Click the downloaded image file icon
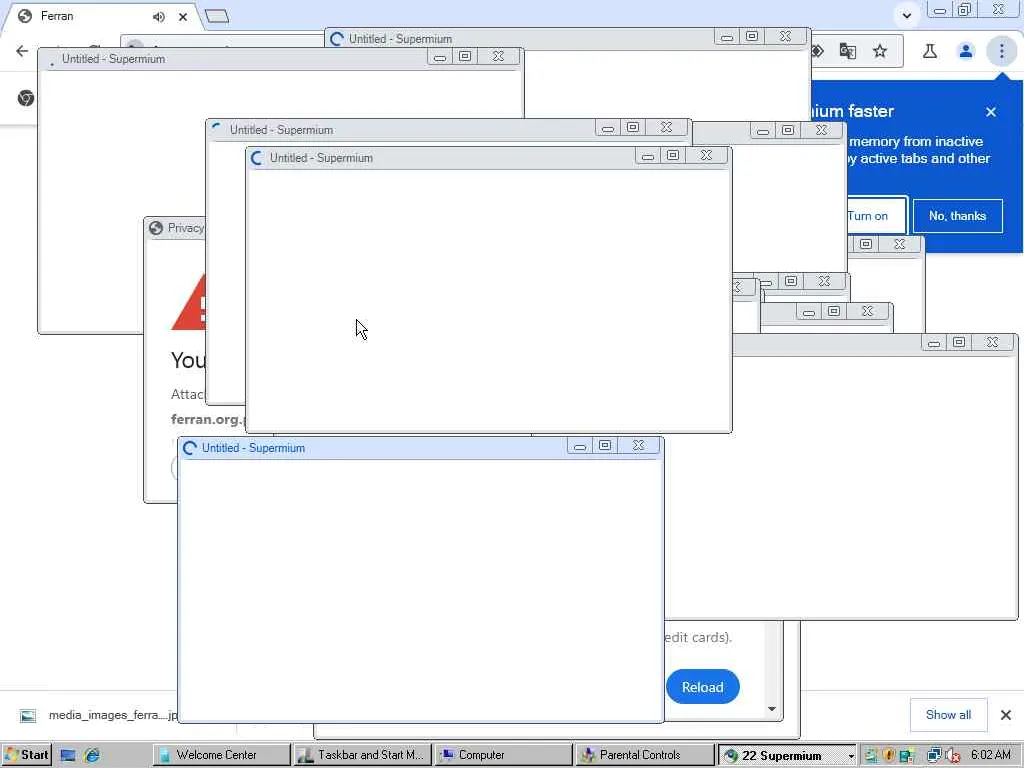Screen dimensions: 1024x768 (x=28, y=716)
